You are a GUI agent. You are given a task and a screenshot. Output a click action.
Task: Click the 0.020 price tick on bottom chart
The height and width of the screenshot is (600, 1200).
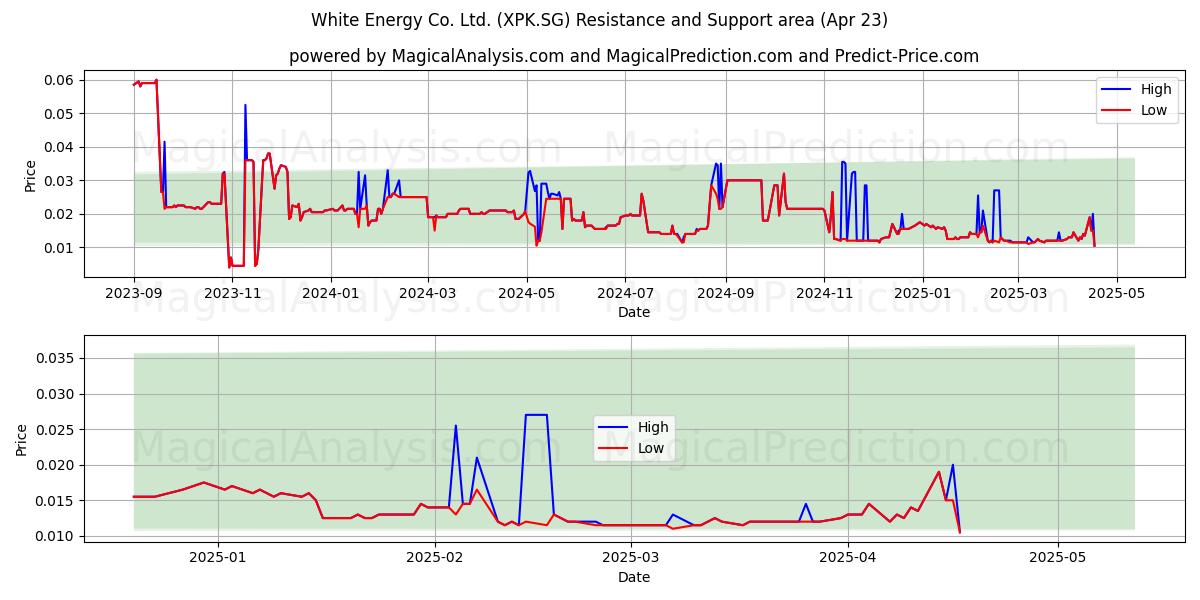(57, 465)
